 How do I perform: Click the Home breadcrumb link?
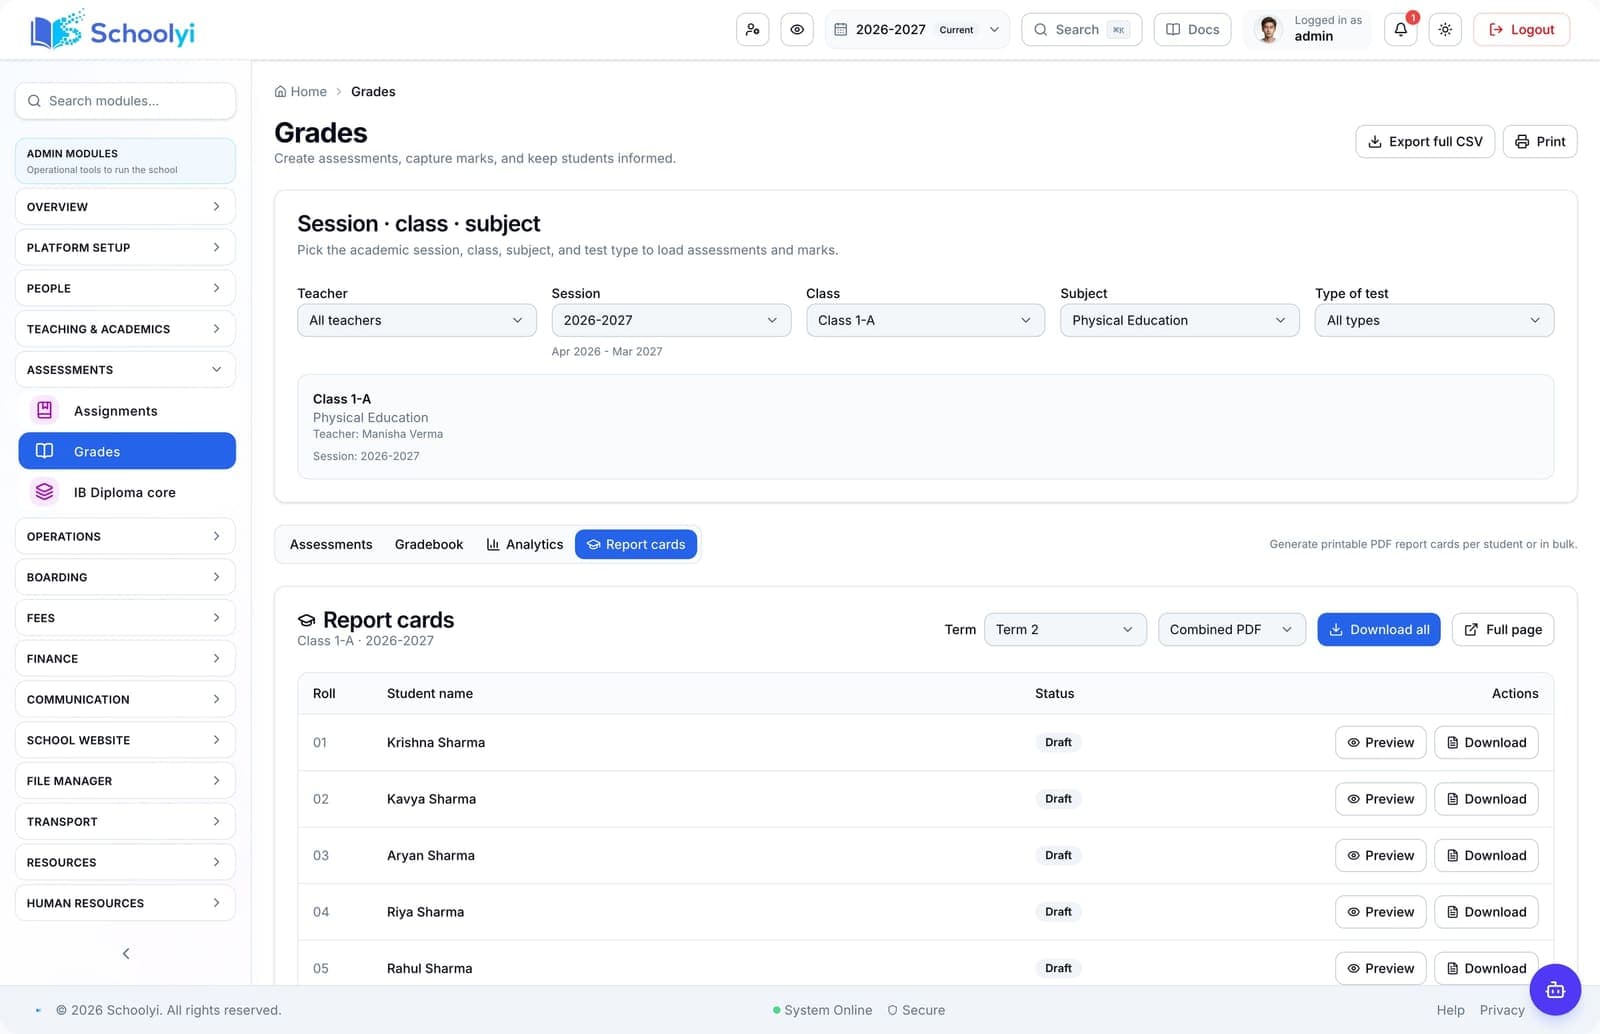301,92
